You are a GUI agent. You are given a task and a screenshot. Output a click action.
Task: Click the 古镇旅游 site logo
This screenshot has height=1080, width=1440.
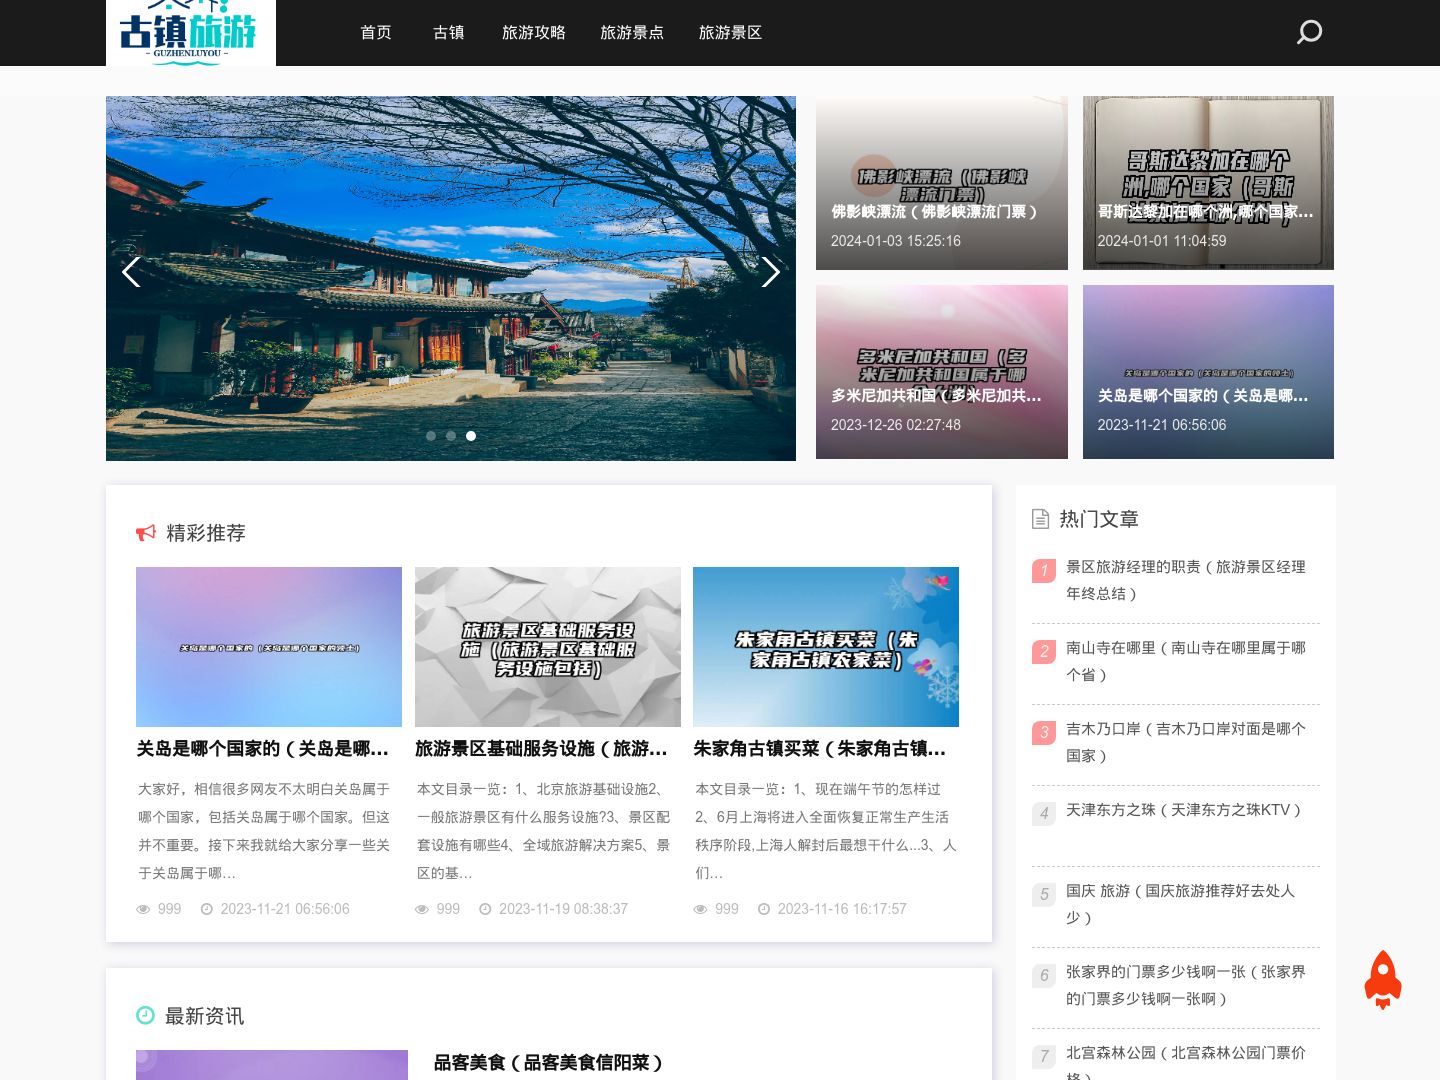[191, 33]
